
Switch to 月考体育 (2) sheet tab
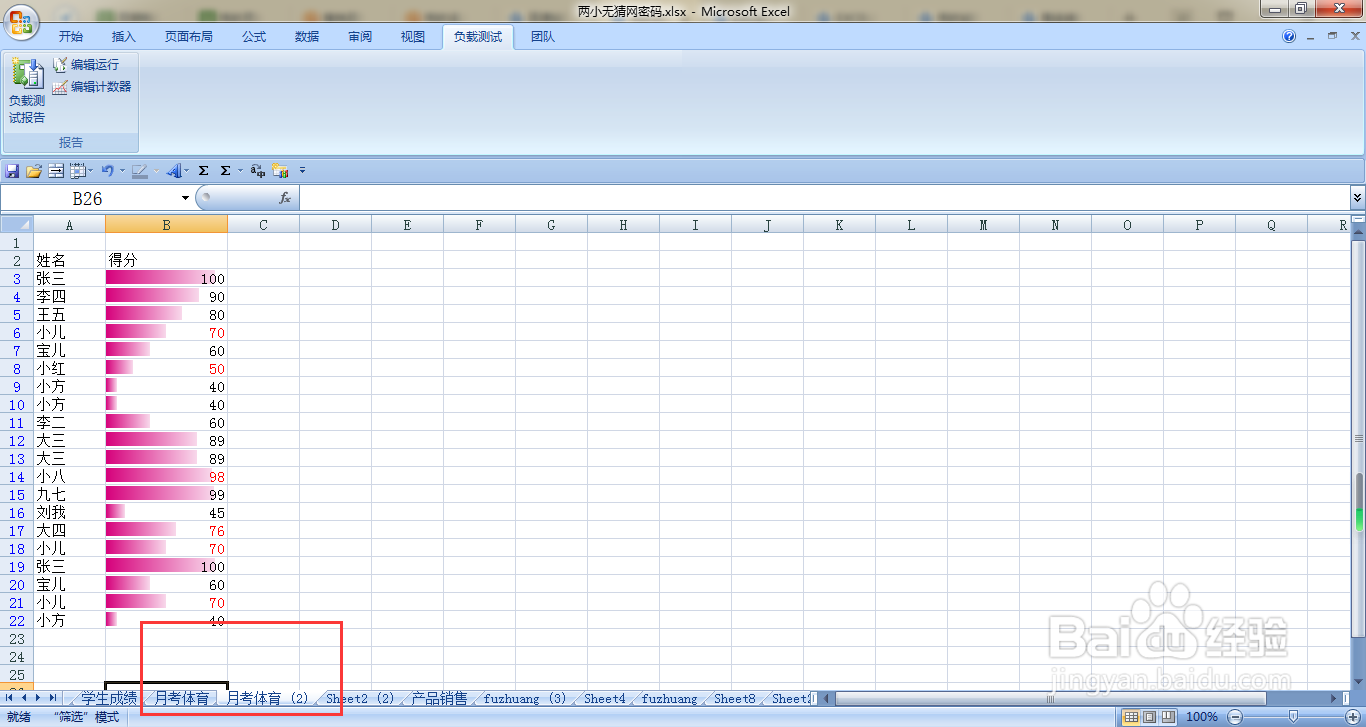tap(268, 698)
